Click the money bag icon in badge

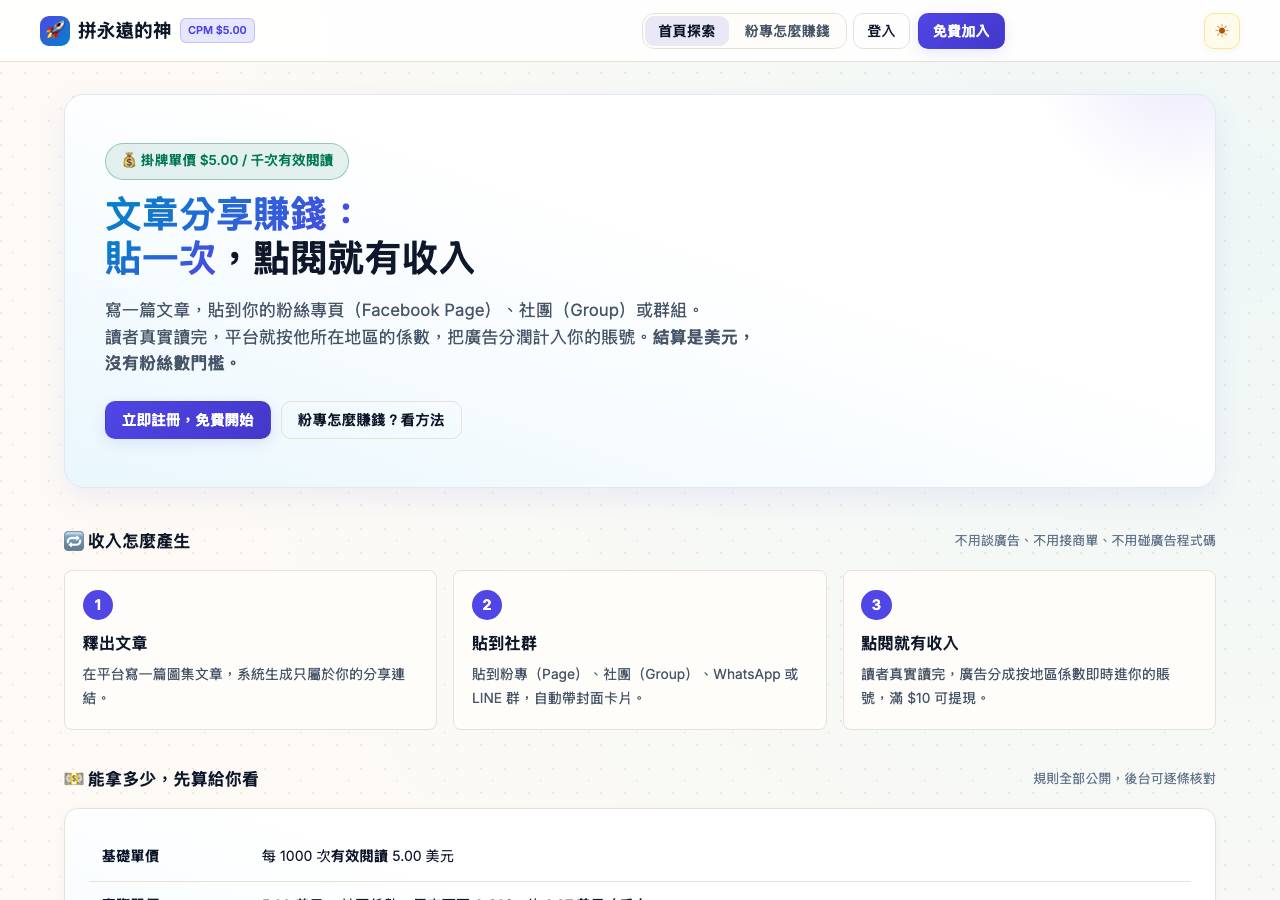click(x=129, y=161)
